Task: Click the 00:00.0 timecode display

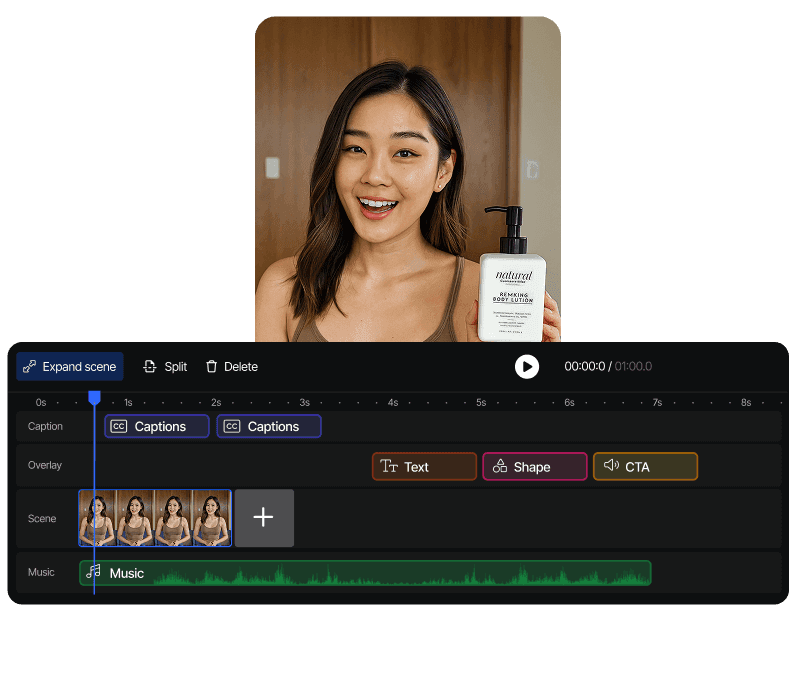Action: [588, 366]
